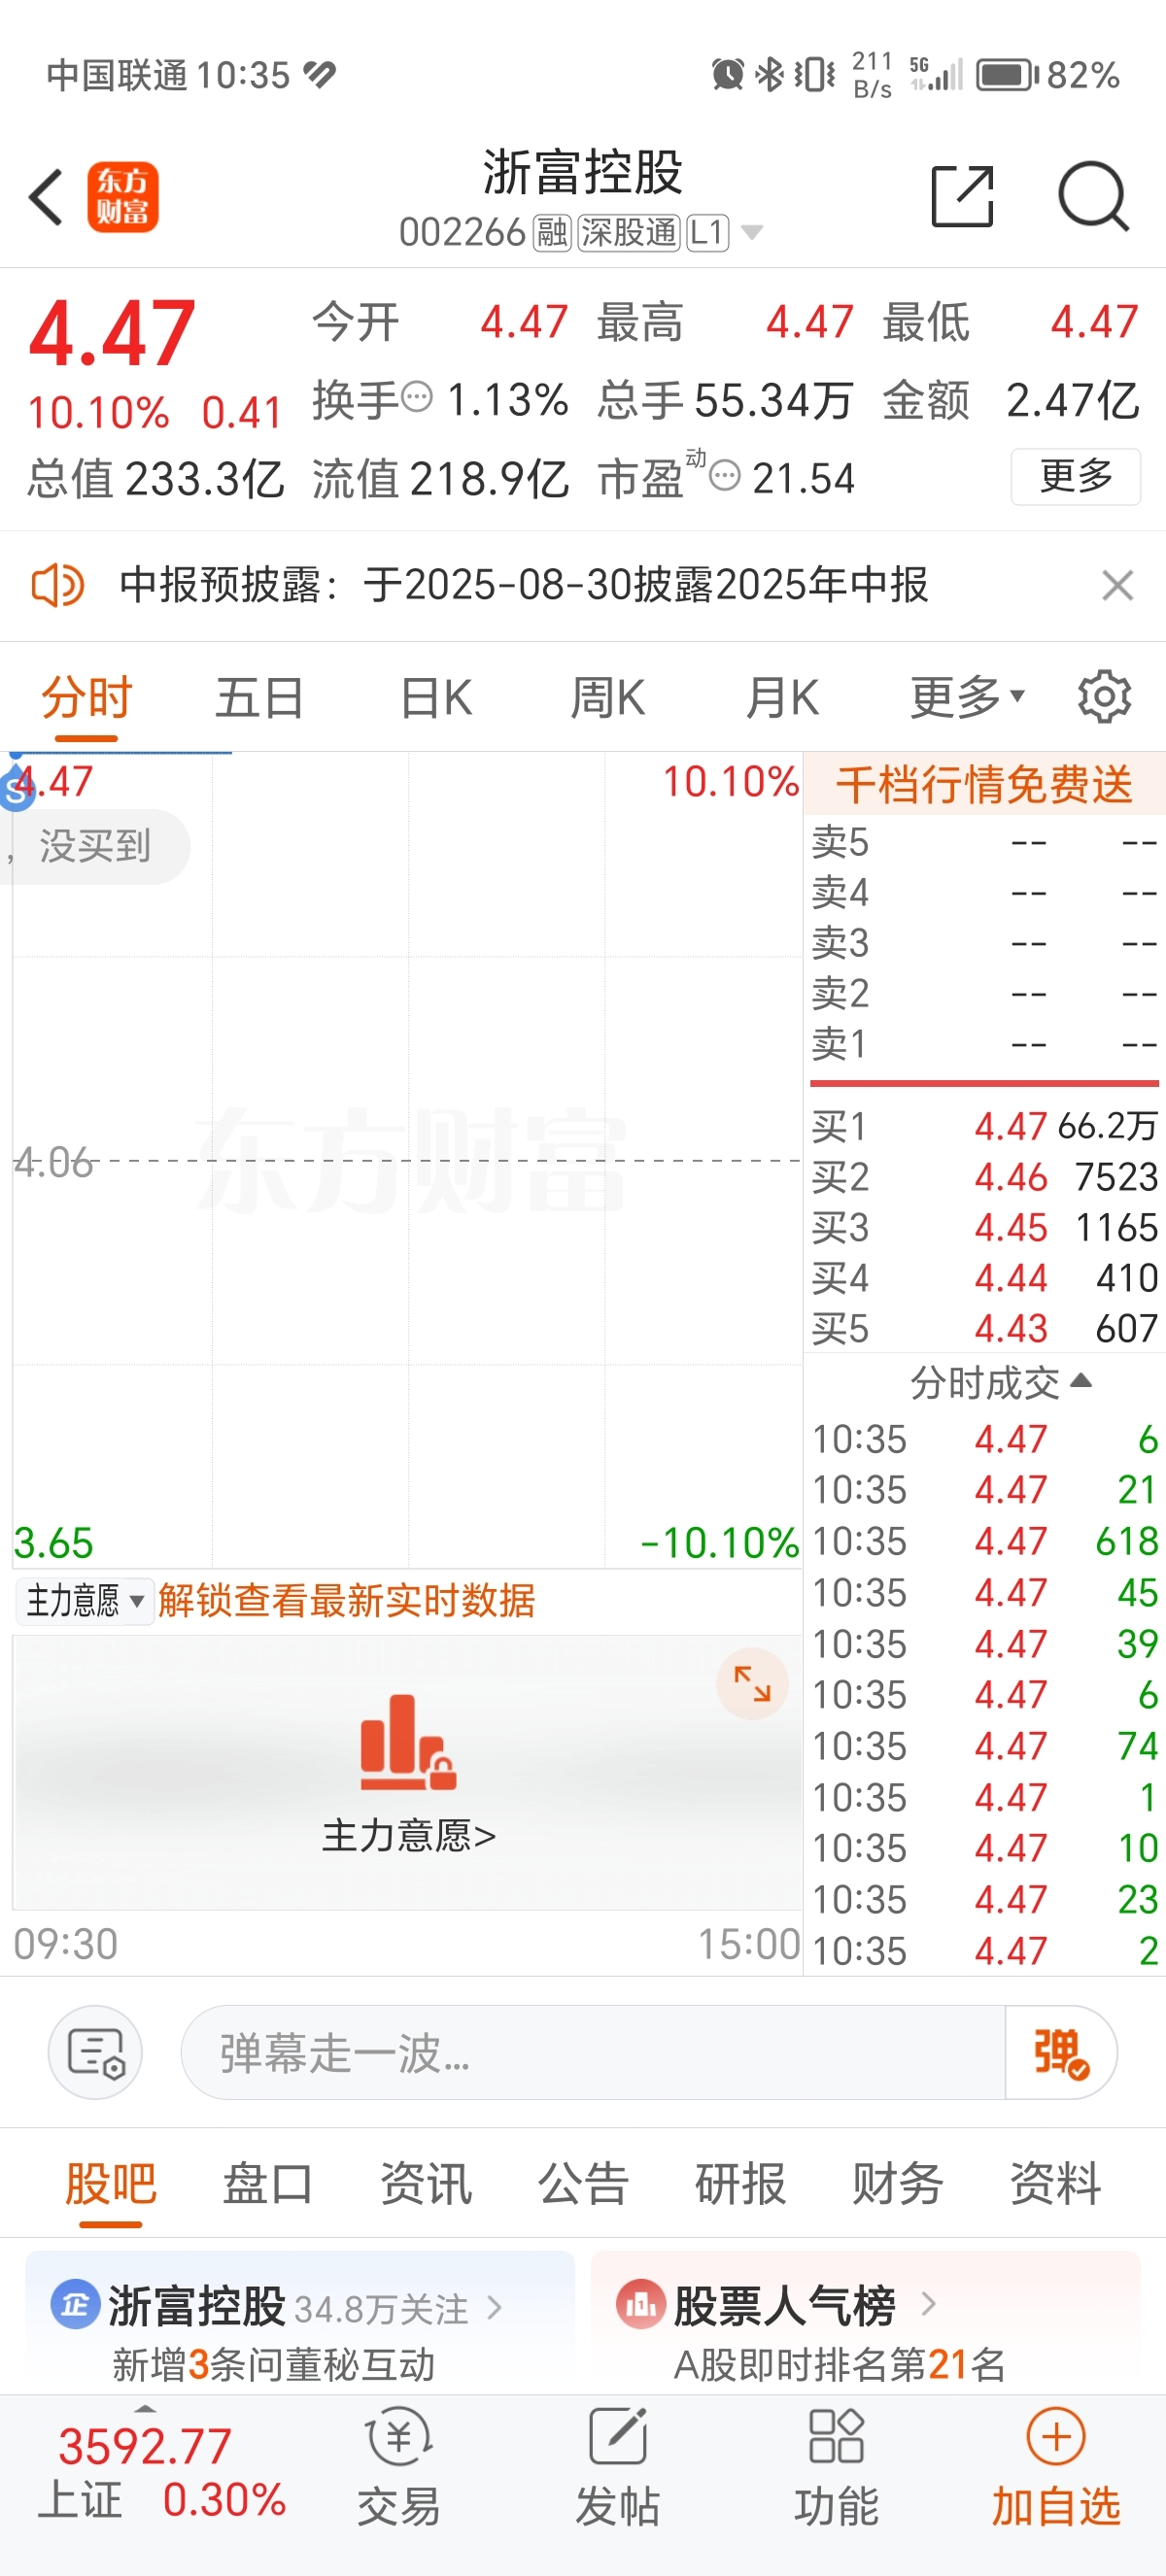Switch to the 五日 chart tab

(x=260, y=698)
